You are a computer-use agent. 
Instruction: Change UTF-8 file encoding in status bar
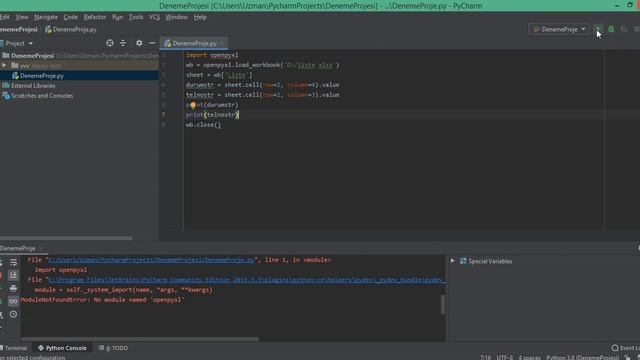[504, 357]
